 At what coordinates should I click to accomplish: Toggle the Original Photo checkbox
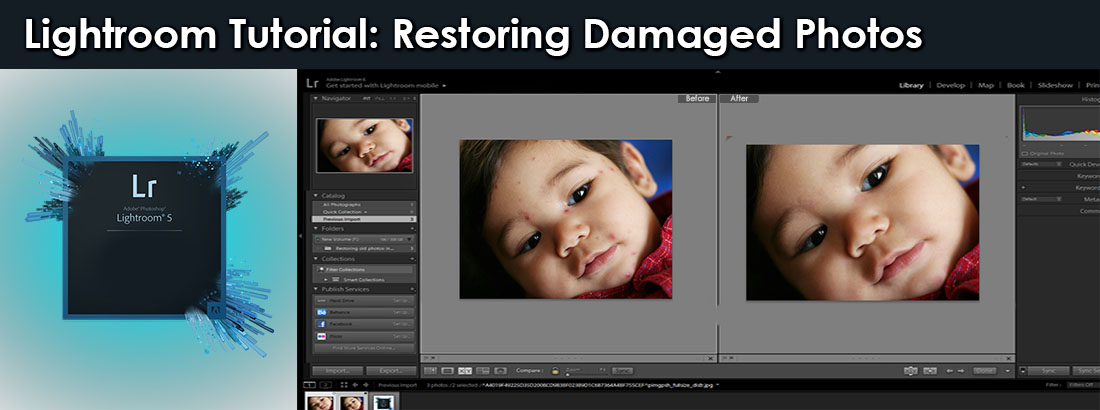(1025, 153)
